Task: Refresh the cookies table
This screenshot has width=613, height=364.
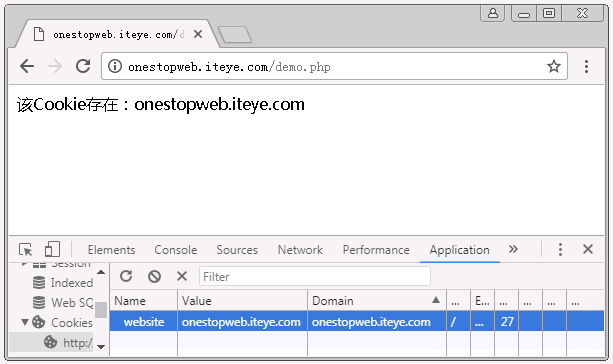Action: (x=126, y=276)
